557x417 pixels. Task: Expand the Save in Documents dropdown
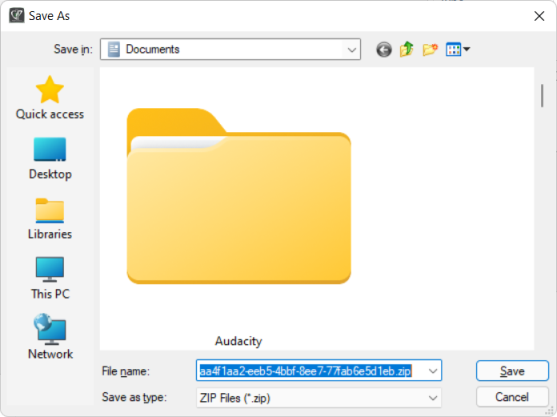pyautogui.click(x=231, y=49)
